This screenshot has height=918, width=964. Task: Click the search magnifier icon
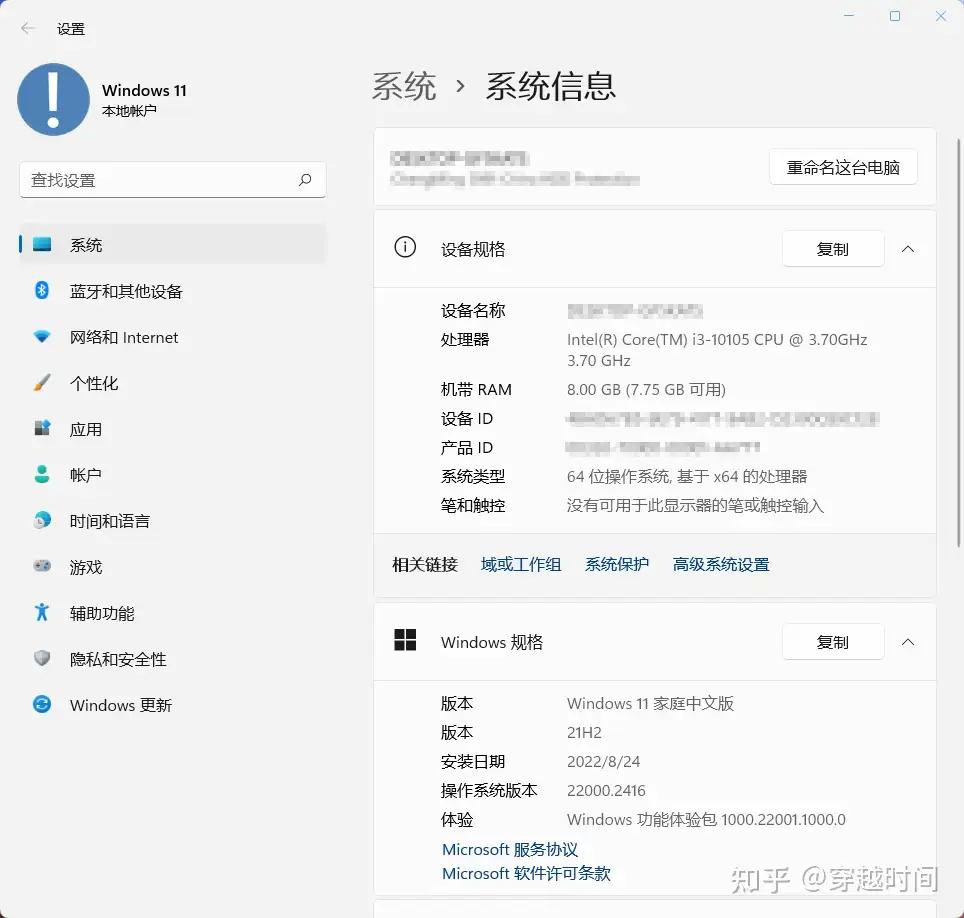(x=305, y=180)
